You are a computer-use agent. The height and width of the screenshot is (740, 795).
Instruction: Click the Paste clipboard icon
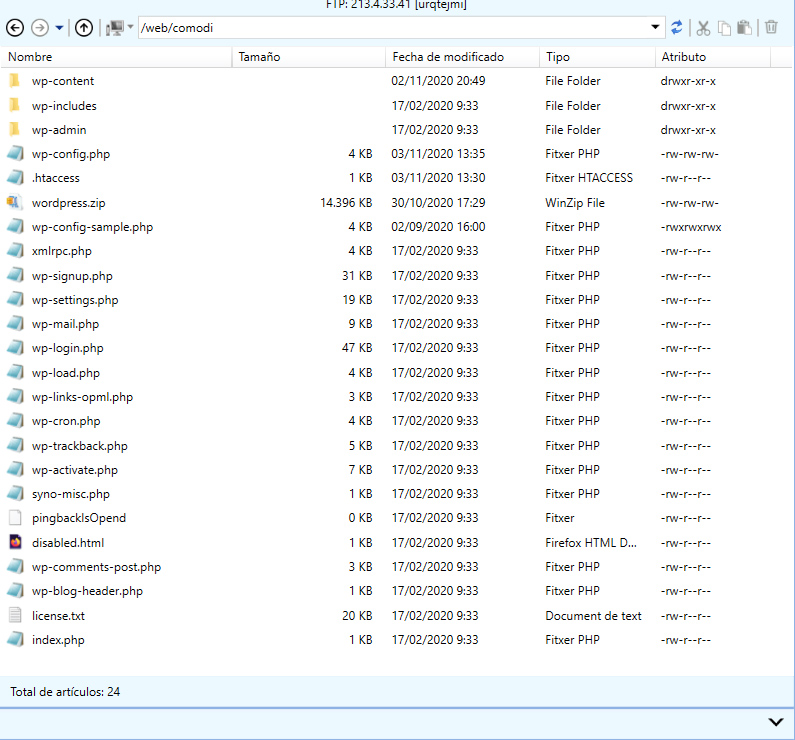pos(746,28)
